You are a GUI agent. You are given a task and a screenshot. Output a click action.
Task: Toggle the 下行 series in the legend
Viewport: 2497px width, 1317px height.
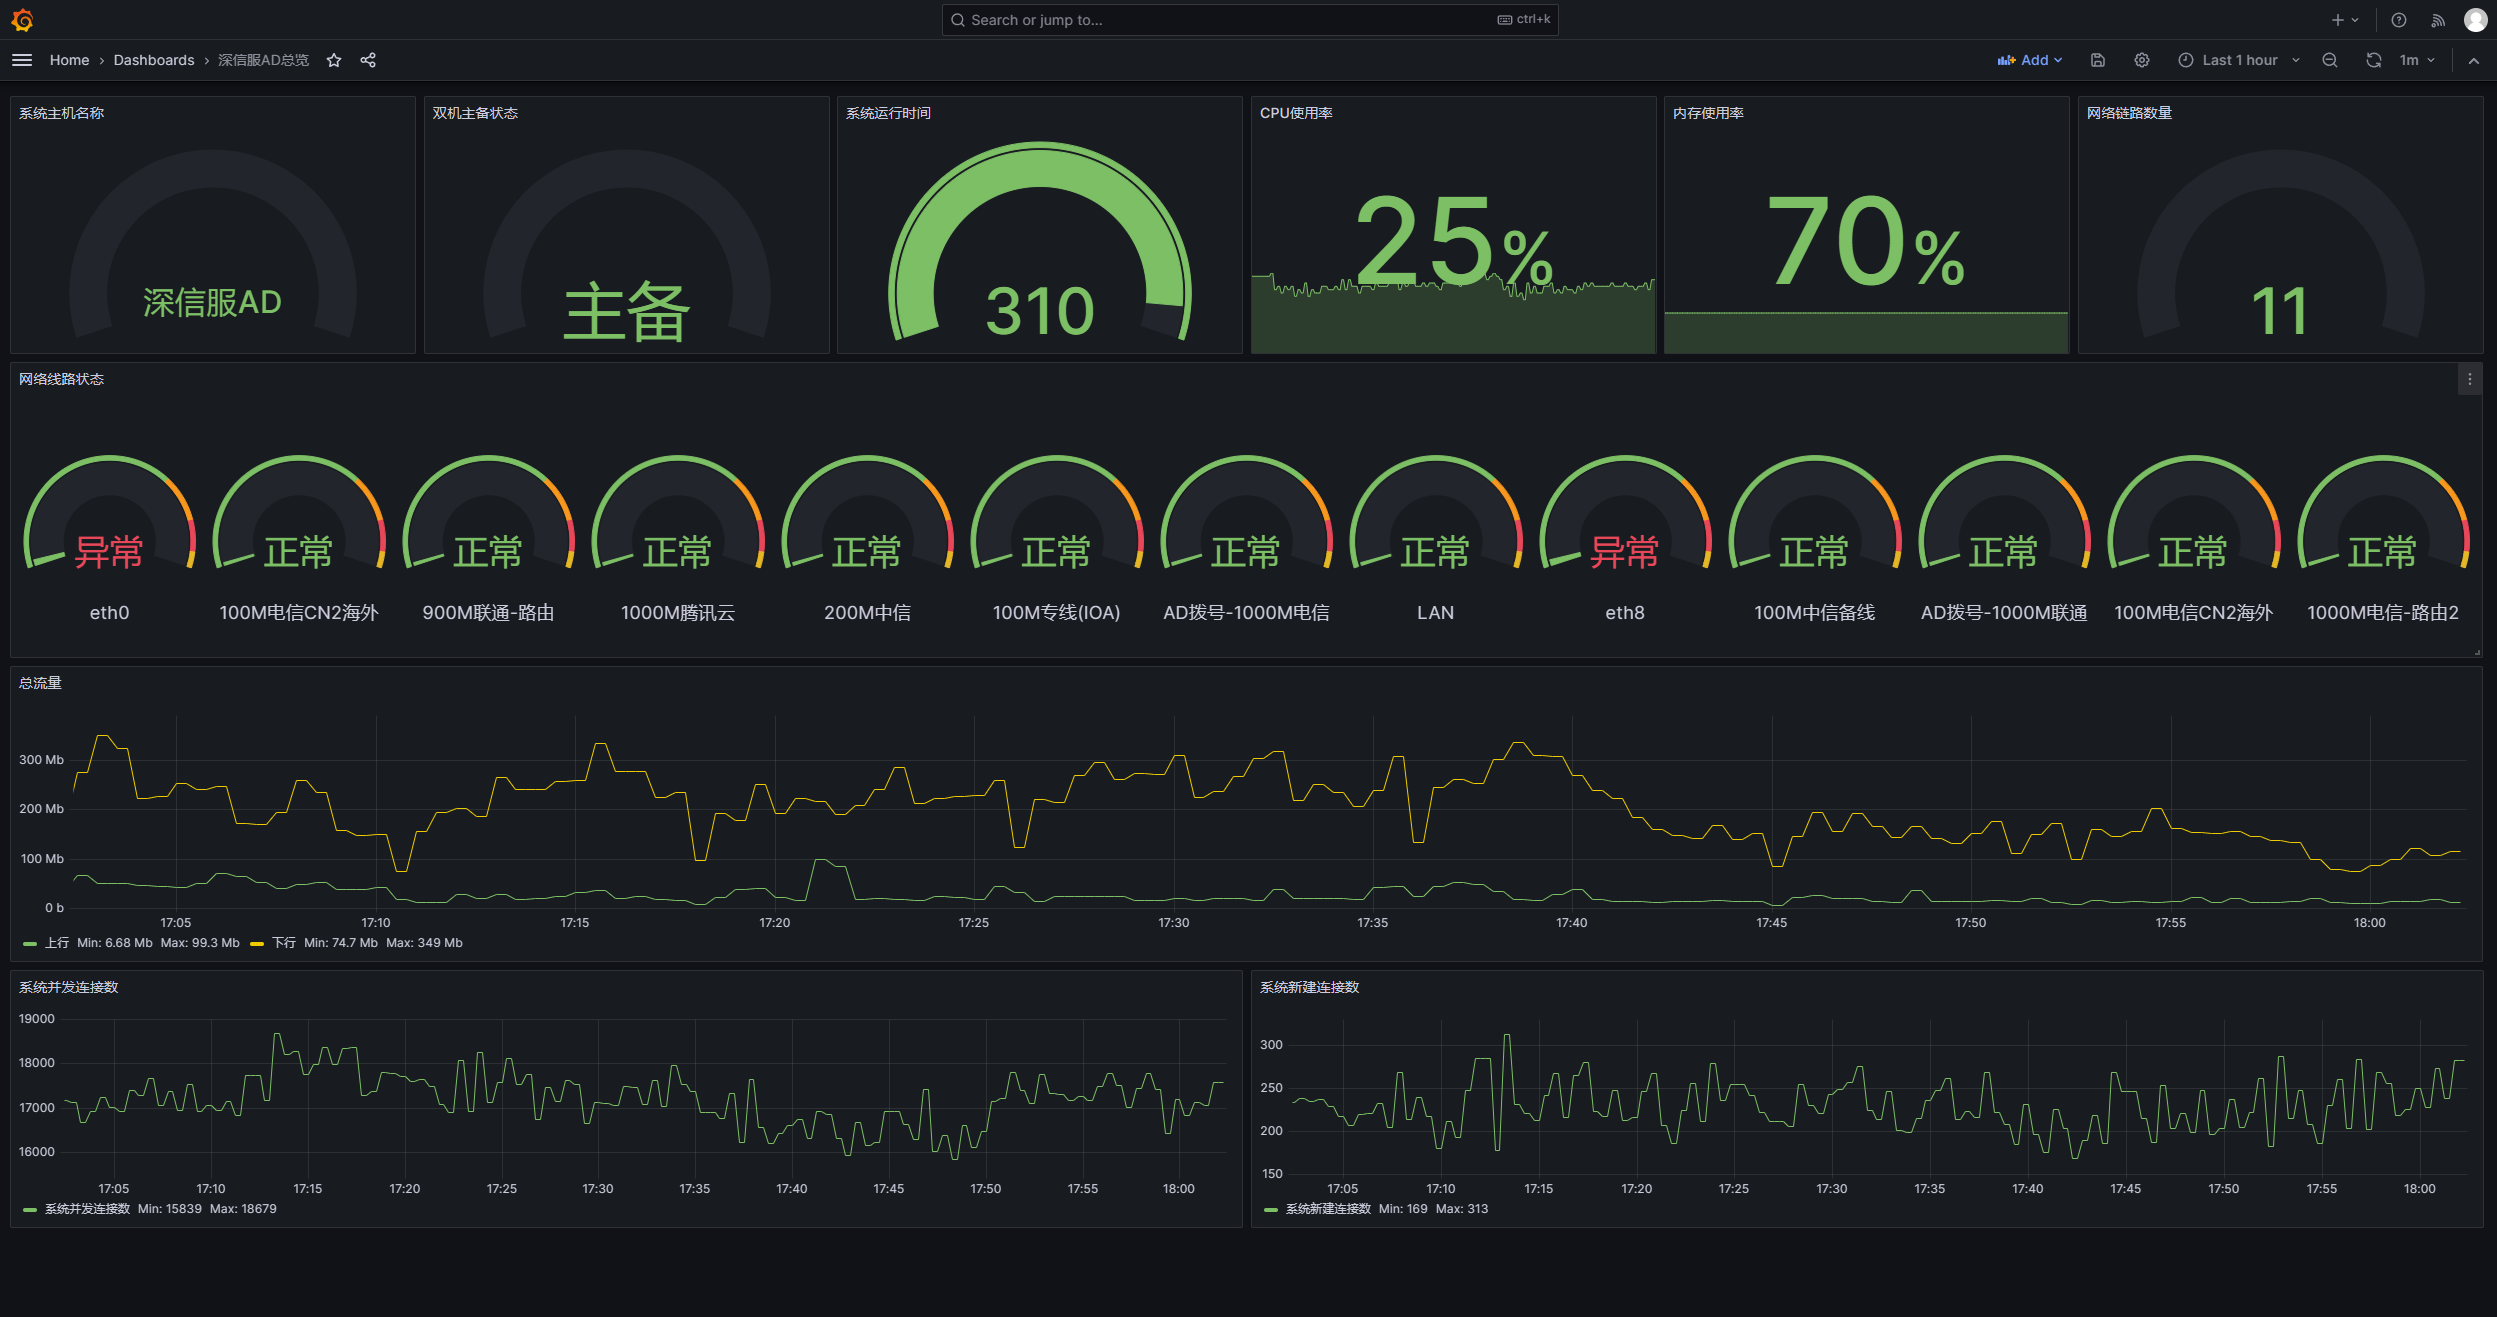pyautogui.click(x=284, y=943)
